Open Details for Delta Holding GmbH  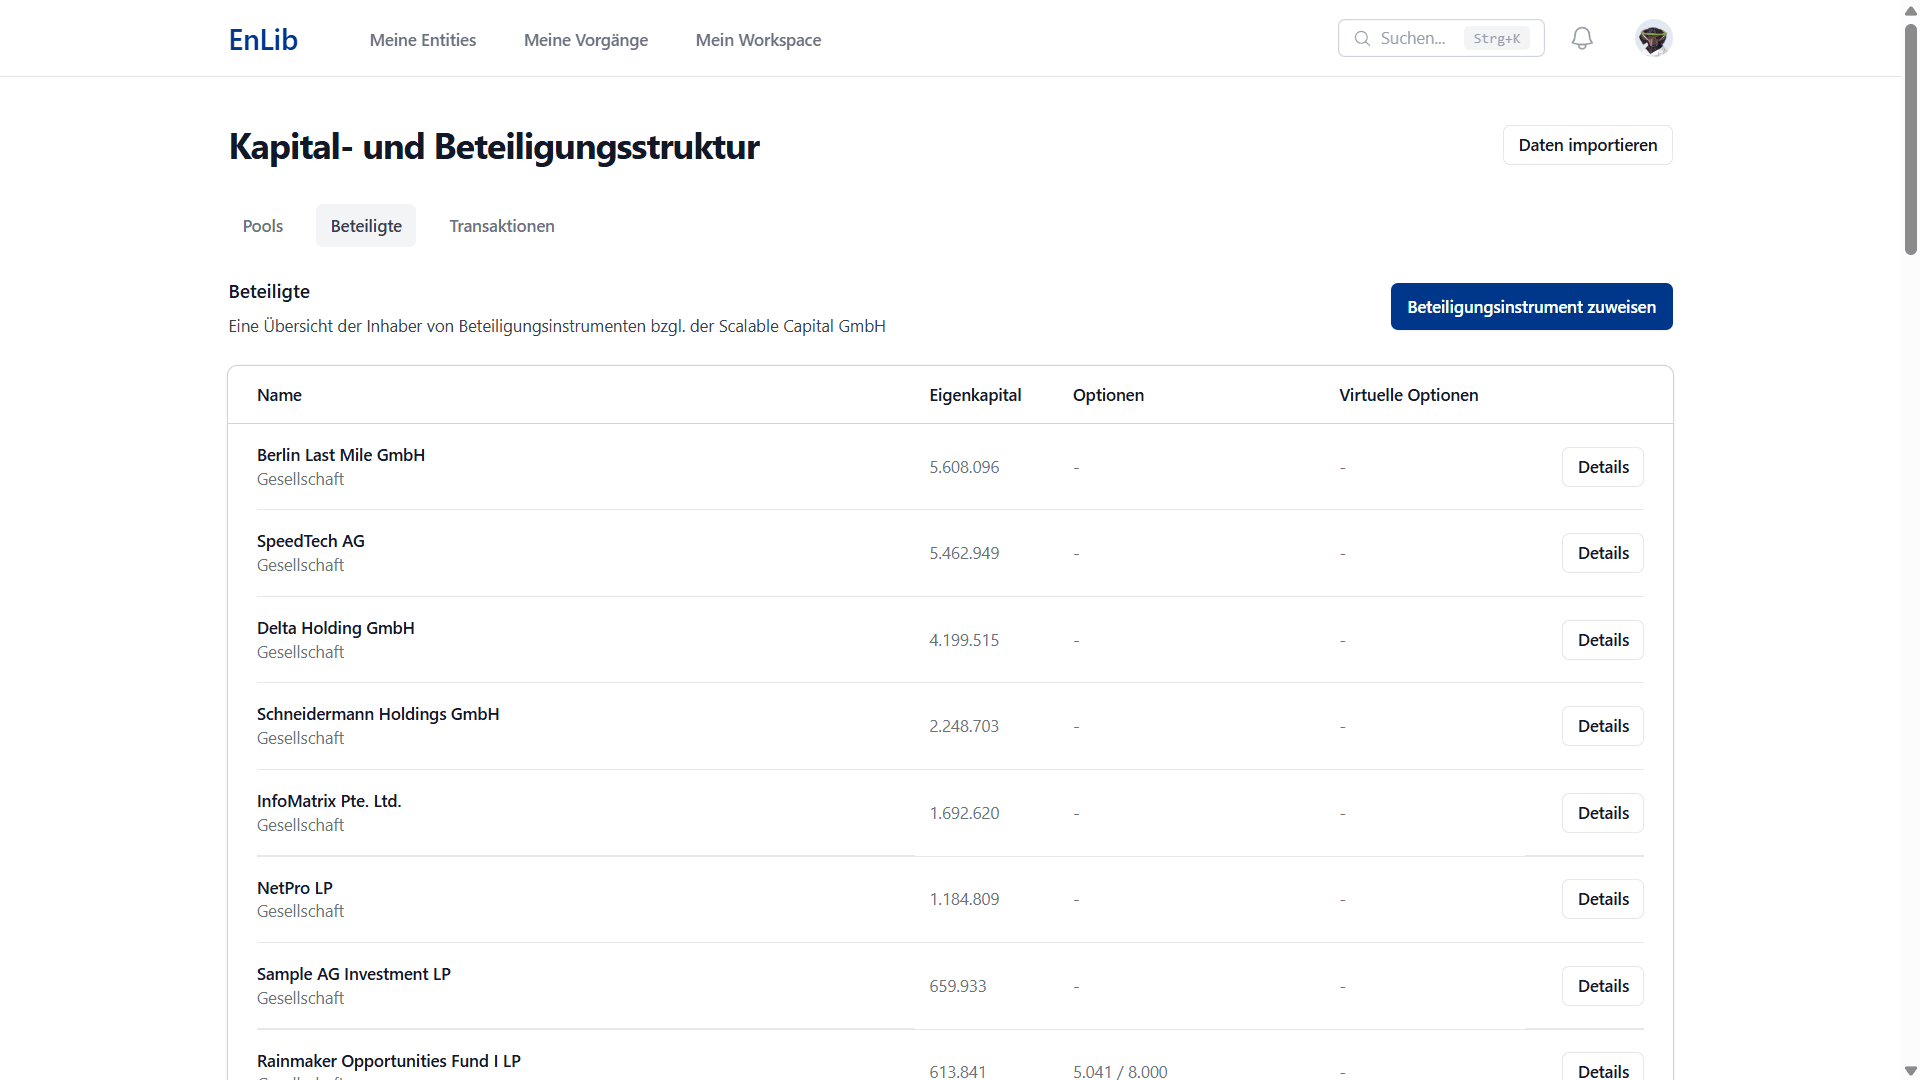1603,640
